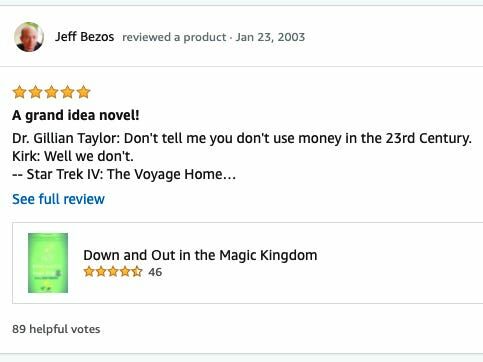Select the Jan 23, 2003 review date
Image resolution: width=483 pixels, height=362 pixels.
pos(270,37)
